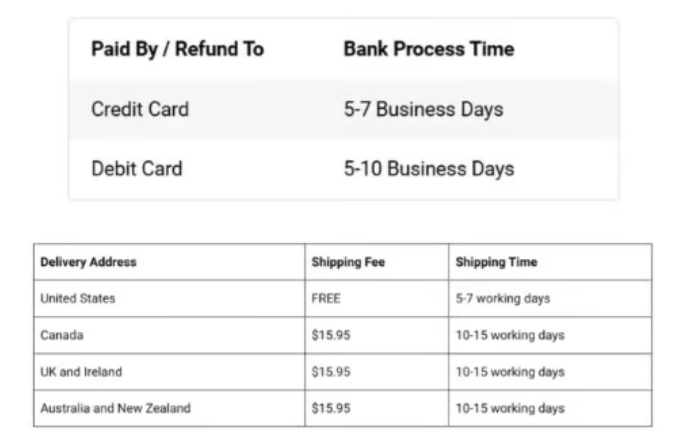The height and width of the screenshot is (436, 686).
Task: Select the "UK and Ireland" cell
Action: pyautogui.click(x=81, y=372)
